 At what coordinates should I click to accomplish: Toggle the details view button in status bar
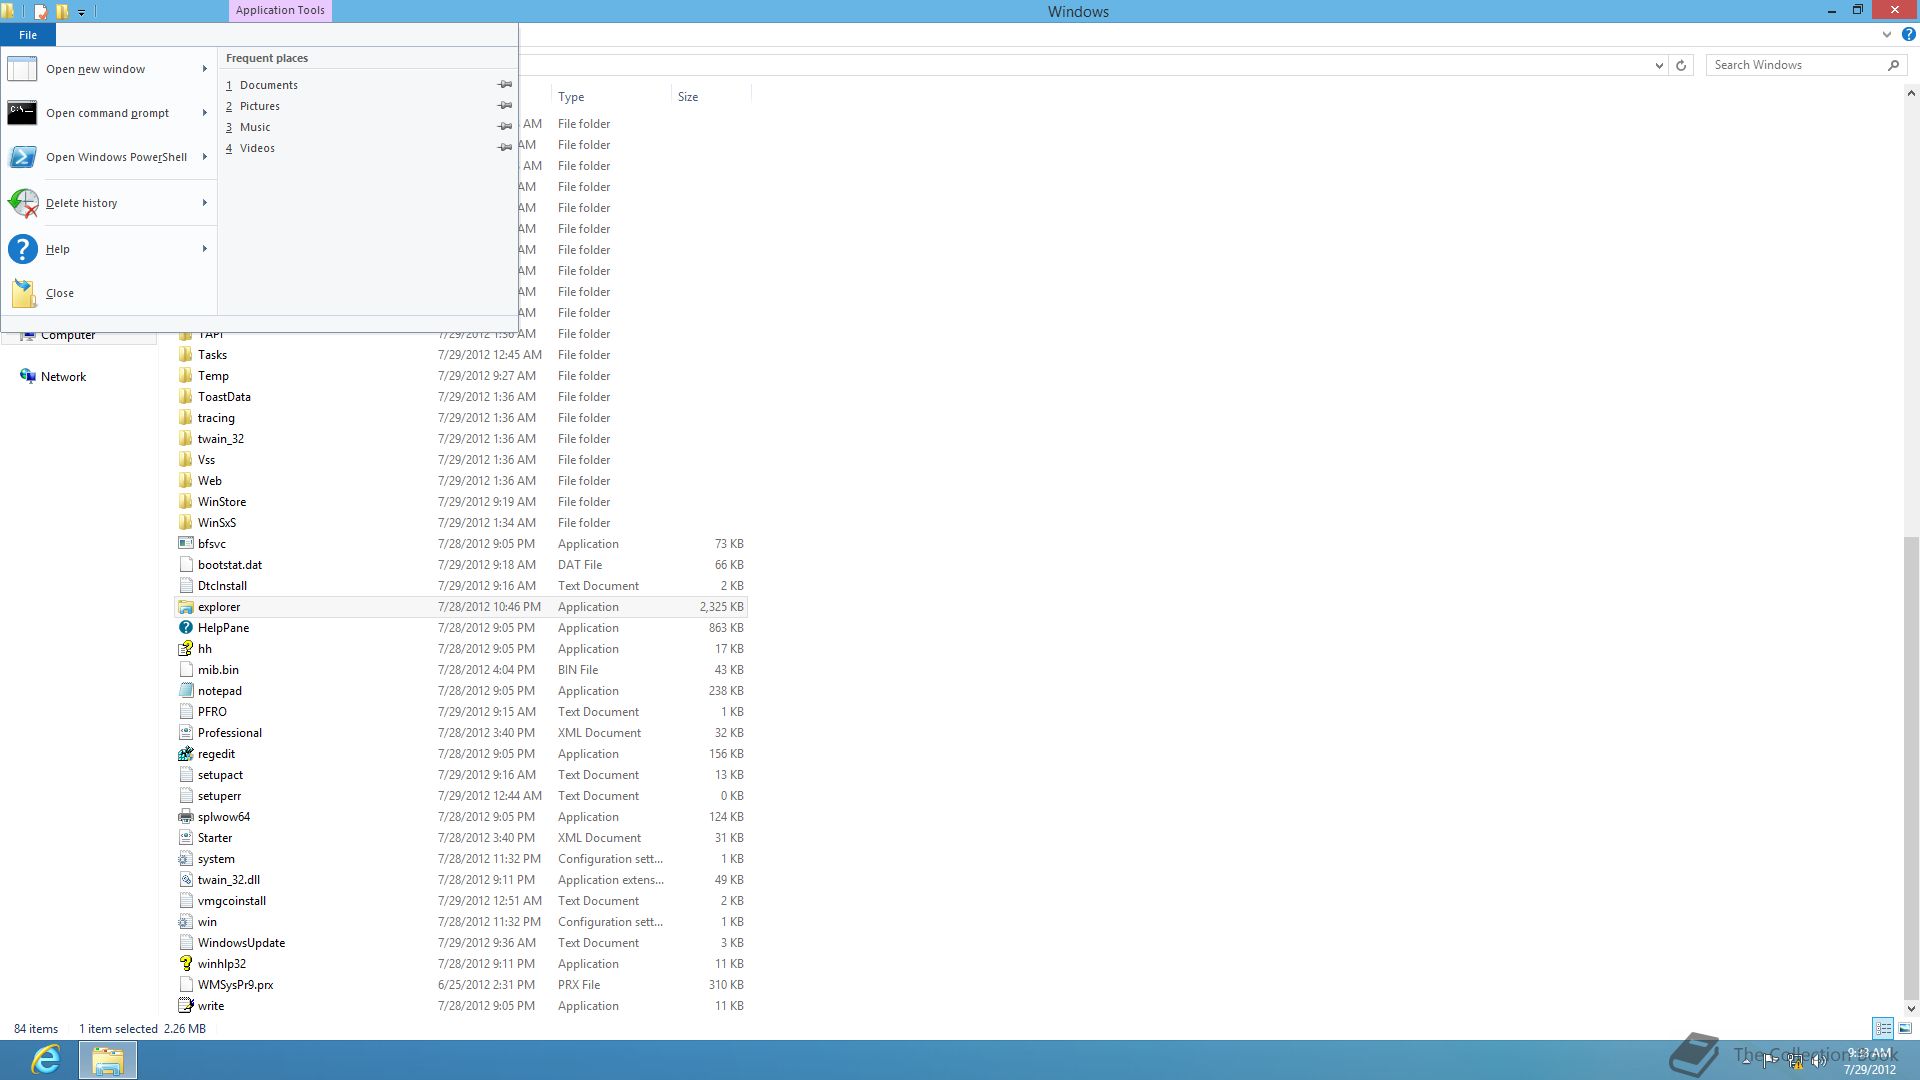click(1883, 1028)
